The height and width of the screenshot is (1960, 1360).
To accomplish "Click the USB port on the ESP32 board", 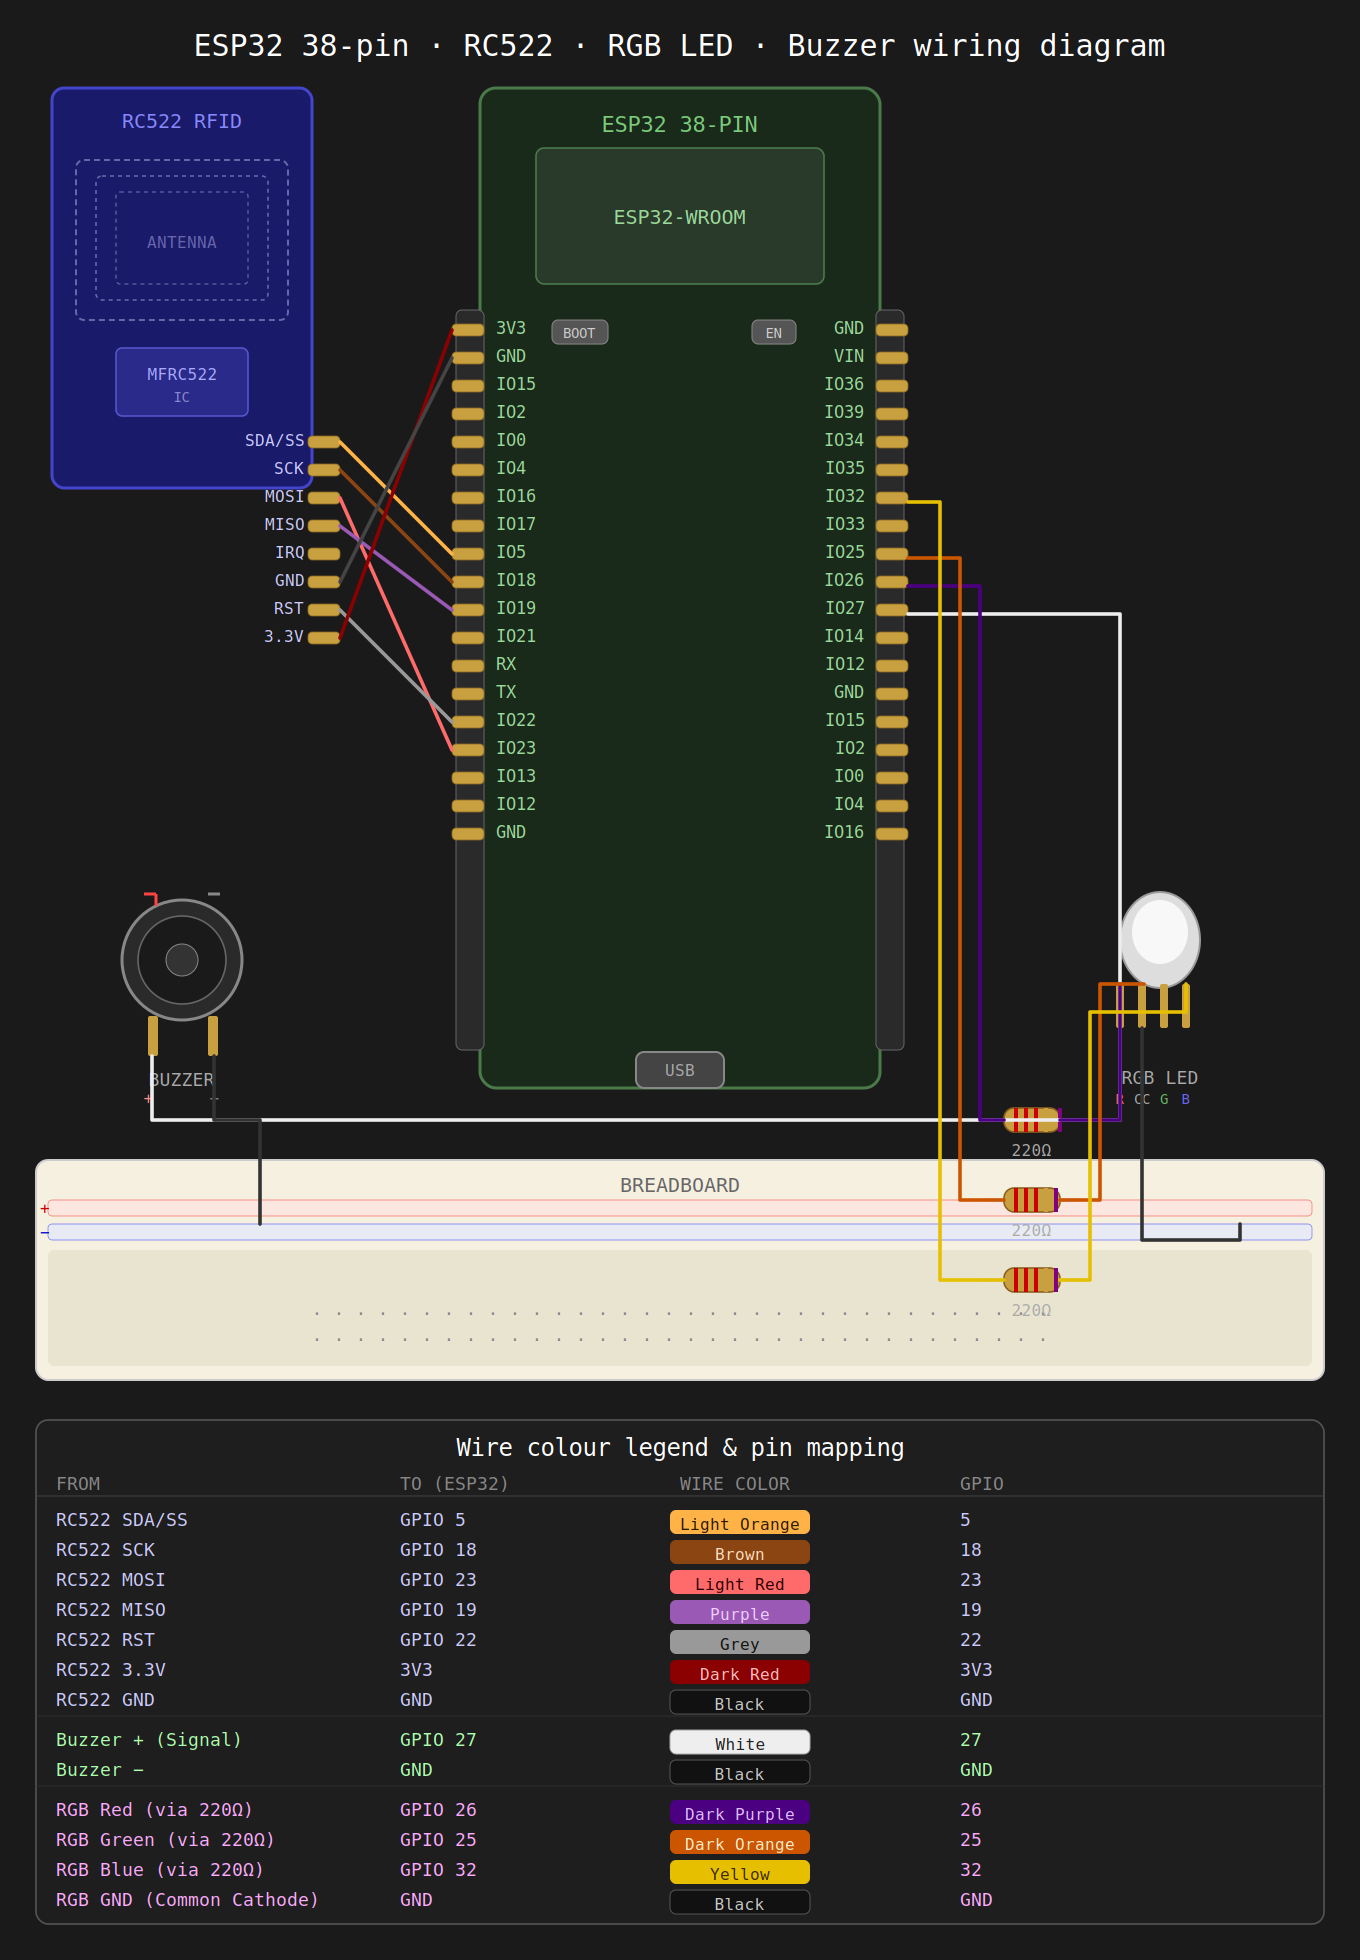I will point(680,1070).
